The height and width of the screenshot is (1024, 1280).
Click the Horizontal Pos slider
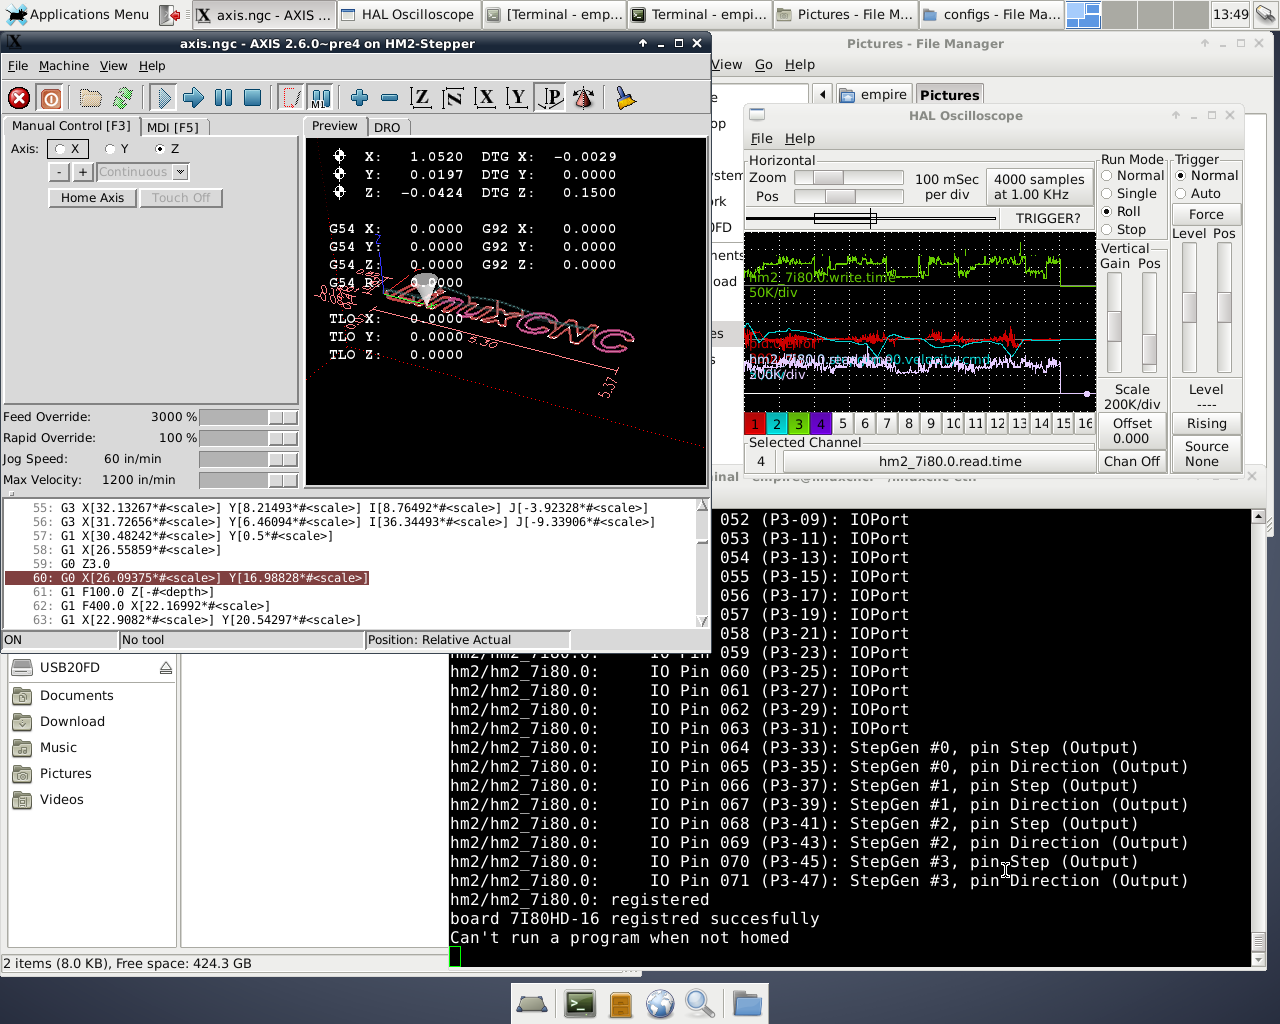pyautogui.click(x=849, y=197)
